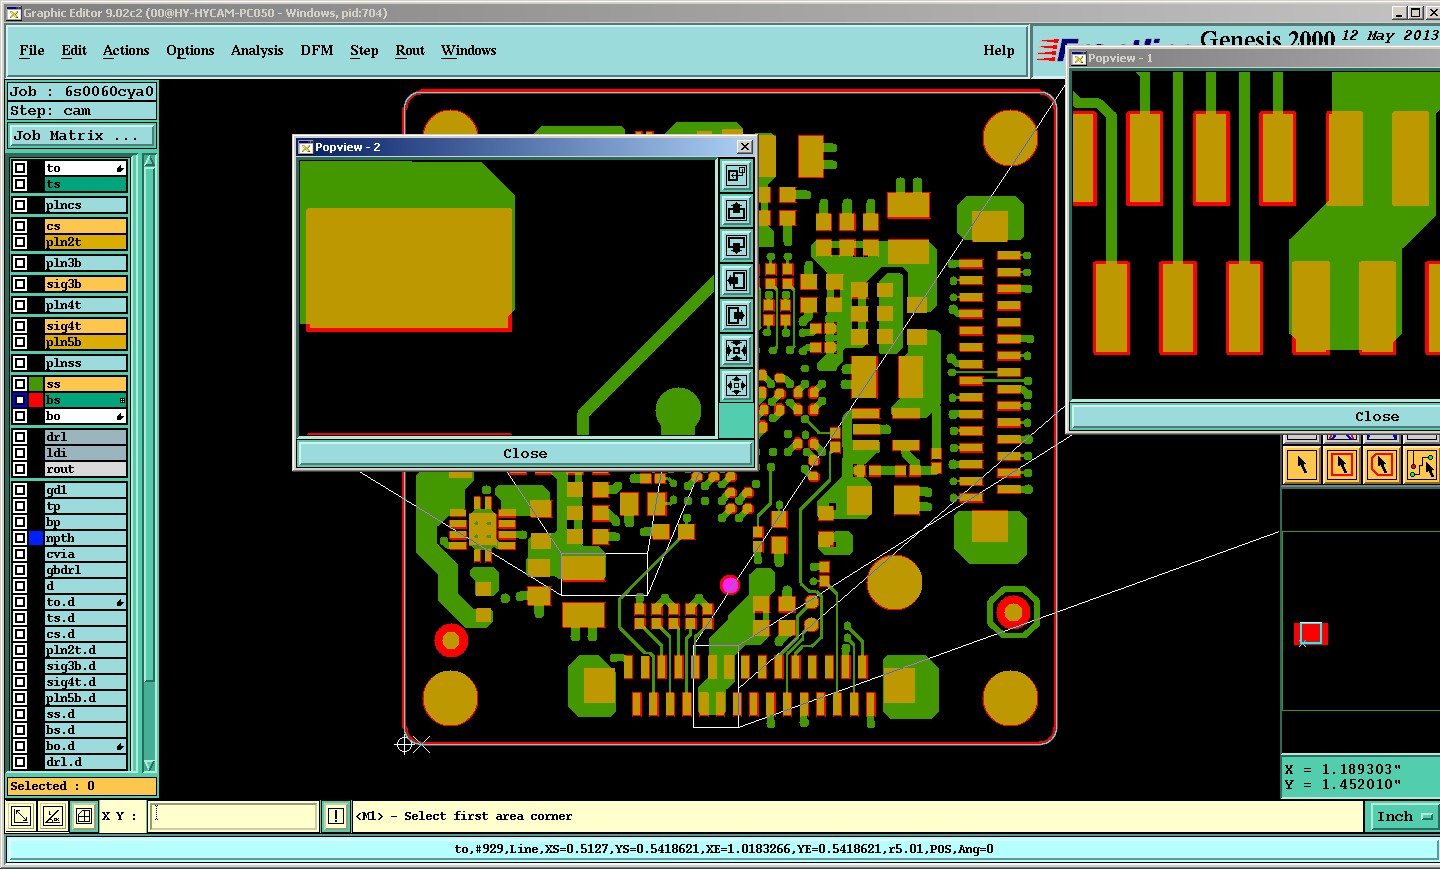Toggle display checkbox for 'pln4t' layer
This screenshot has height=869, width=1440.
point(20,305)
